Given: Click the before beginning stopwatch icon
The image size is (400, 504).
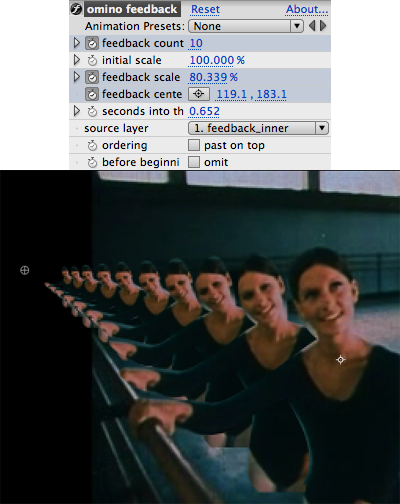Looking at the screenshot, I should [92, 162].
